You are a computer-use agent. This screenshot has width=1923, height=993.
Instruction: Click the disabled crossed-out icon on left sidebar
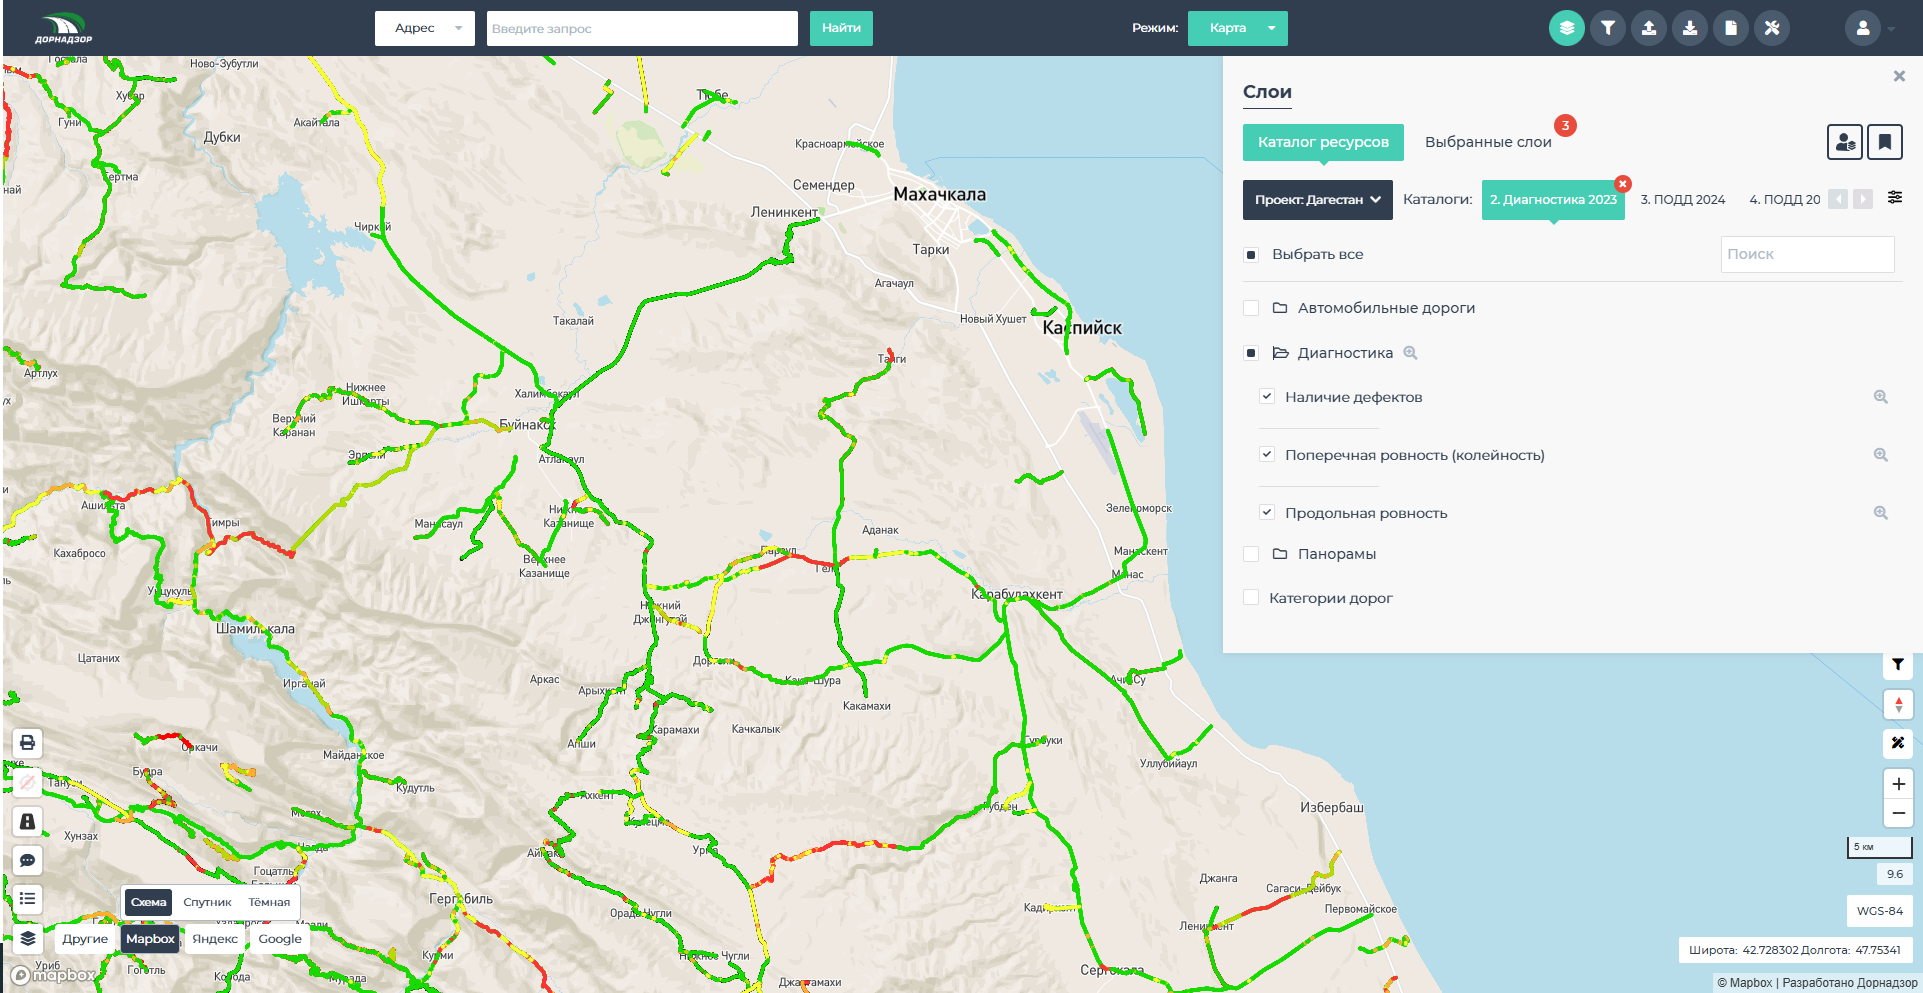28,782
